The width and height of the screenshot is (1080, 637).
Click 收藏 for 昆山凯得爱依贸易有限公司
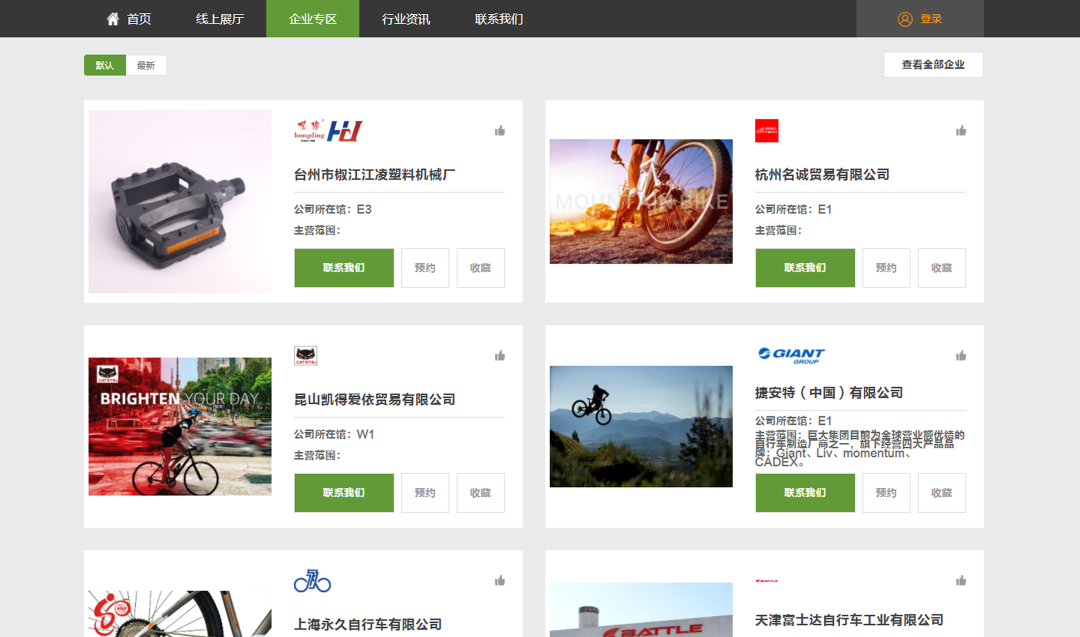pyautogui.click(x=480, y=493)
